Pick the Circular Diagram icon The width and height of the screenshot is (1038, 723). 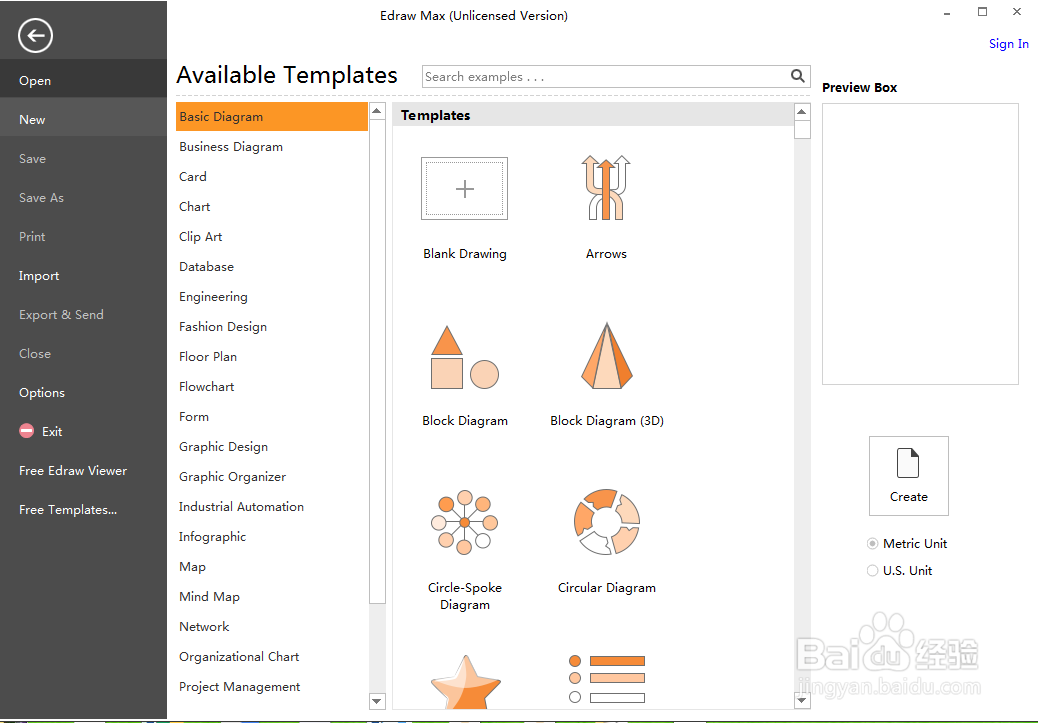point(607,522)
